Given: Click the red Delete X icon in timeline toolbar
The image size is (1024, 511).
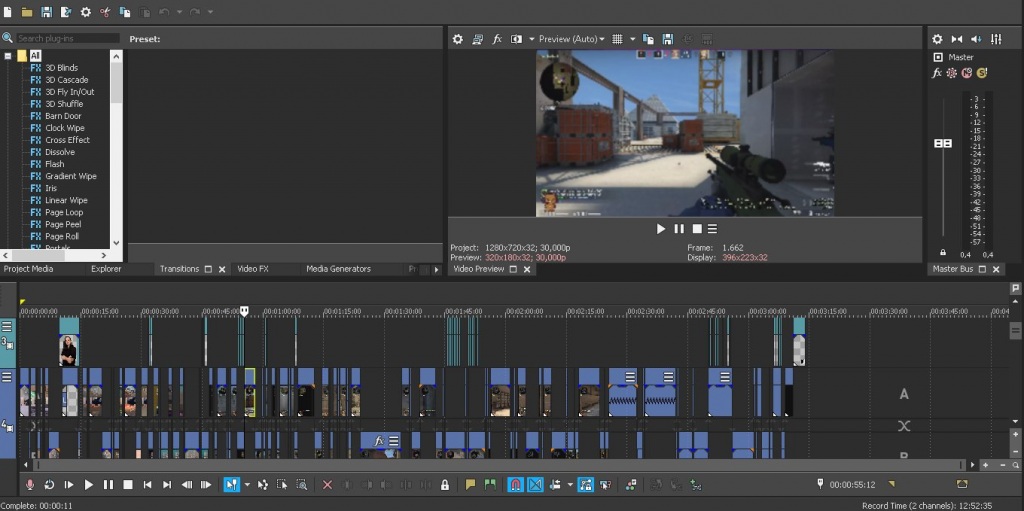Looking at the screenshot, I should tap(327, 485).
